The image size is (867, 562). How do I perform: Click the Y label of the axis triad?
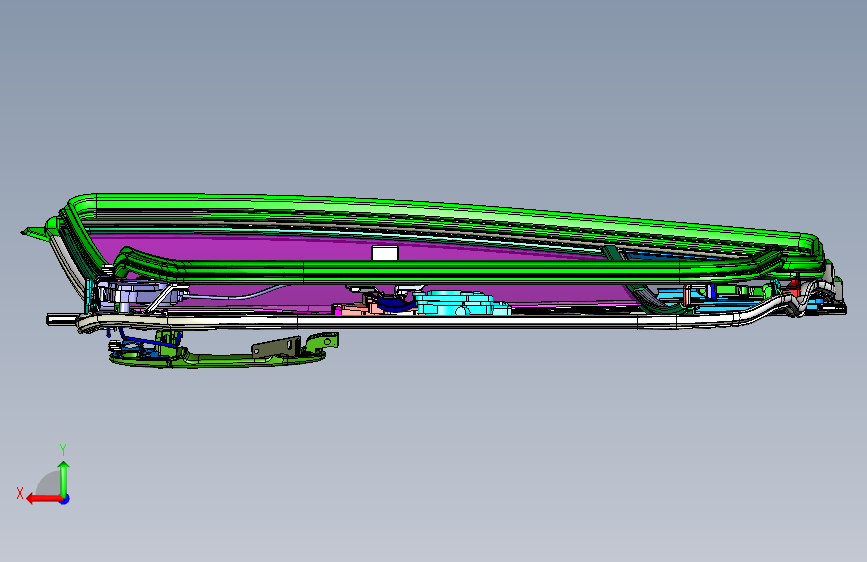(x=63, y=449)
